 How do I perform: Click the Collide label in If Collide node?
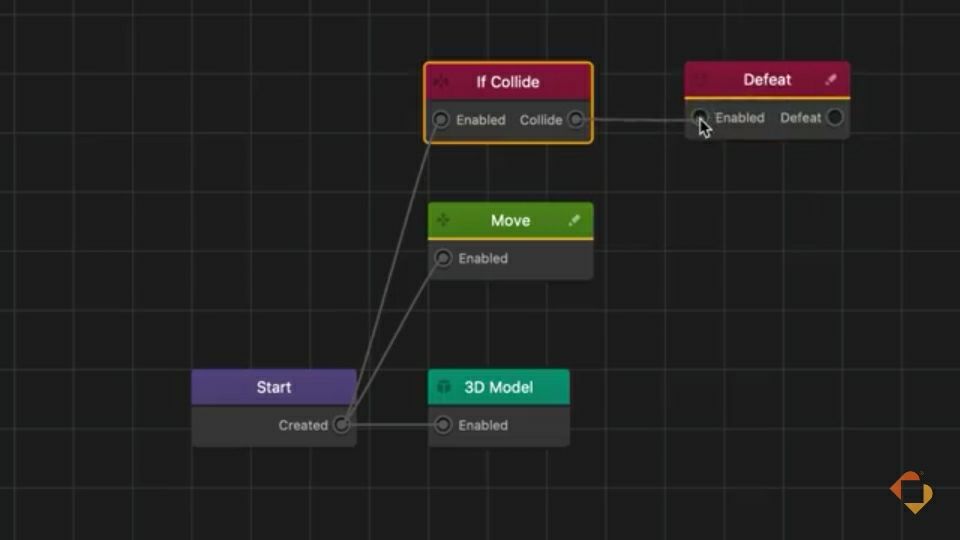pos(541,120)
